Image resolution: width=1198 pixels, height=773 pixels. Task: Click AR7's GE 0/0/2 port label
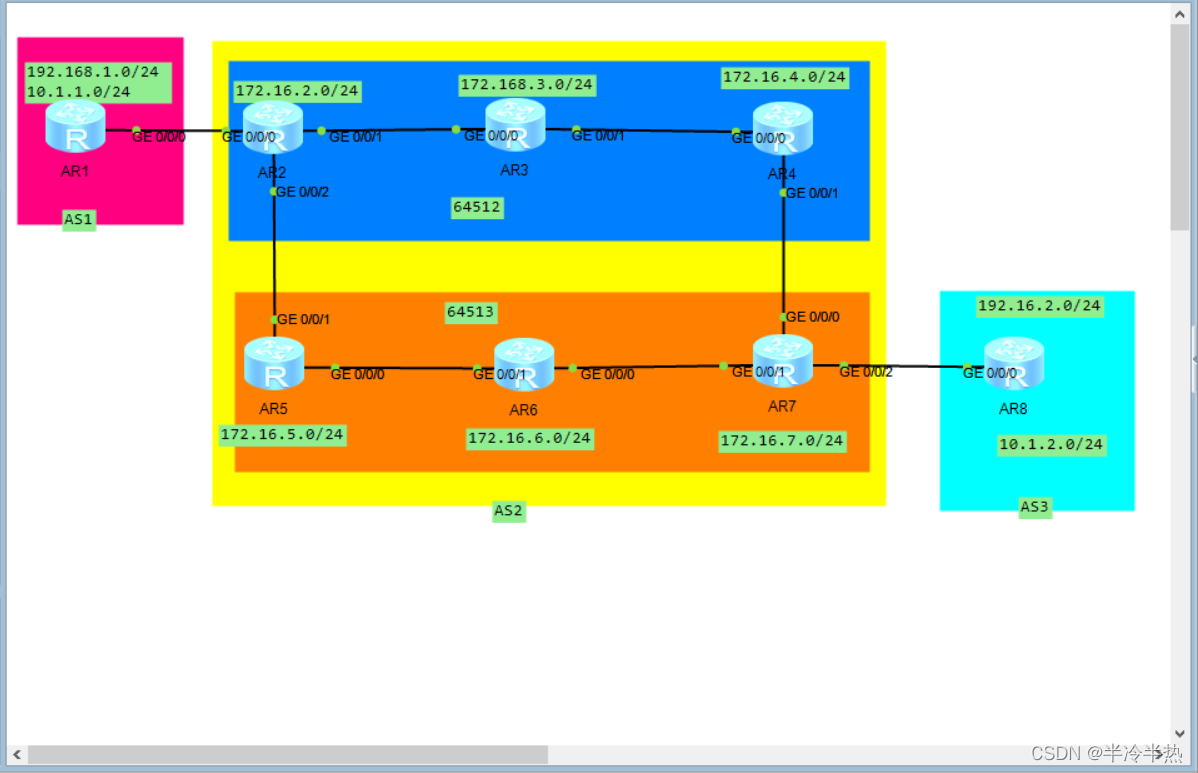point(866,372)
